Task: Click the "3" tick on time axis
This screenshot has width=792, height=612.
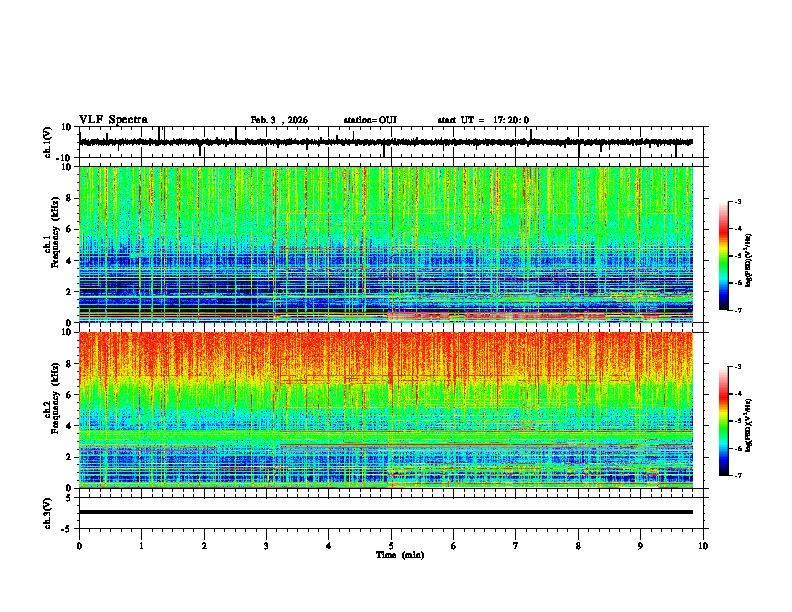Action: coord(266,546)
